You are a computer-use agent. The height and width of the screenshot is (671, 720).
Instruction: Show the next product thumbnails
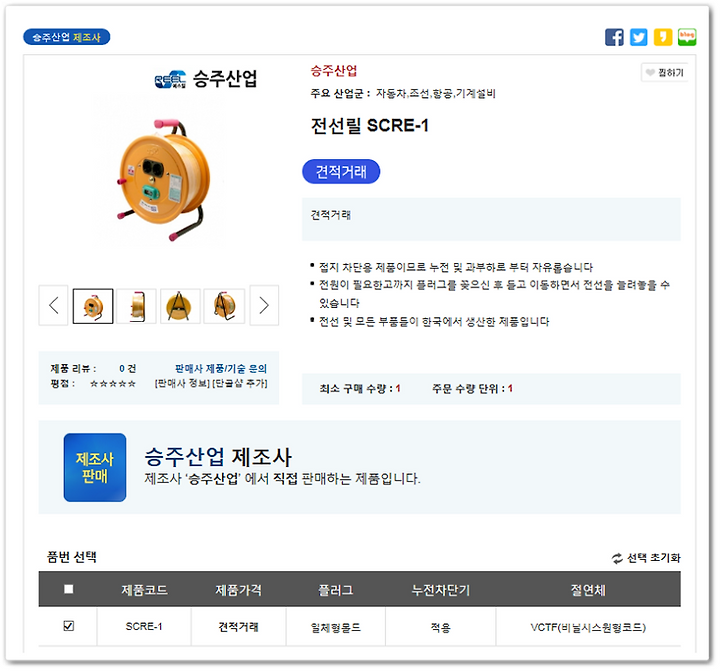(x=264, y=305)
